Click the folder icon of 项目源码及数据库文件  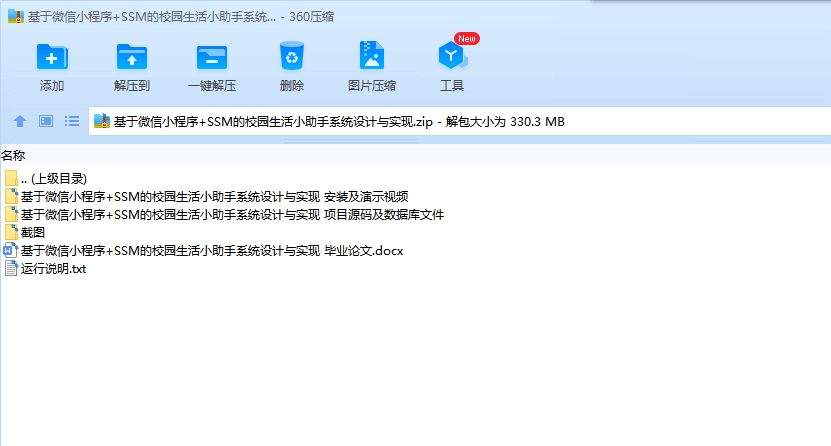(x=11, y=215)
